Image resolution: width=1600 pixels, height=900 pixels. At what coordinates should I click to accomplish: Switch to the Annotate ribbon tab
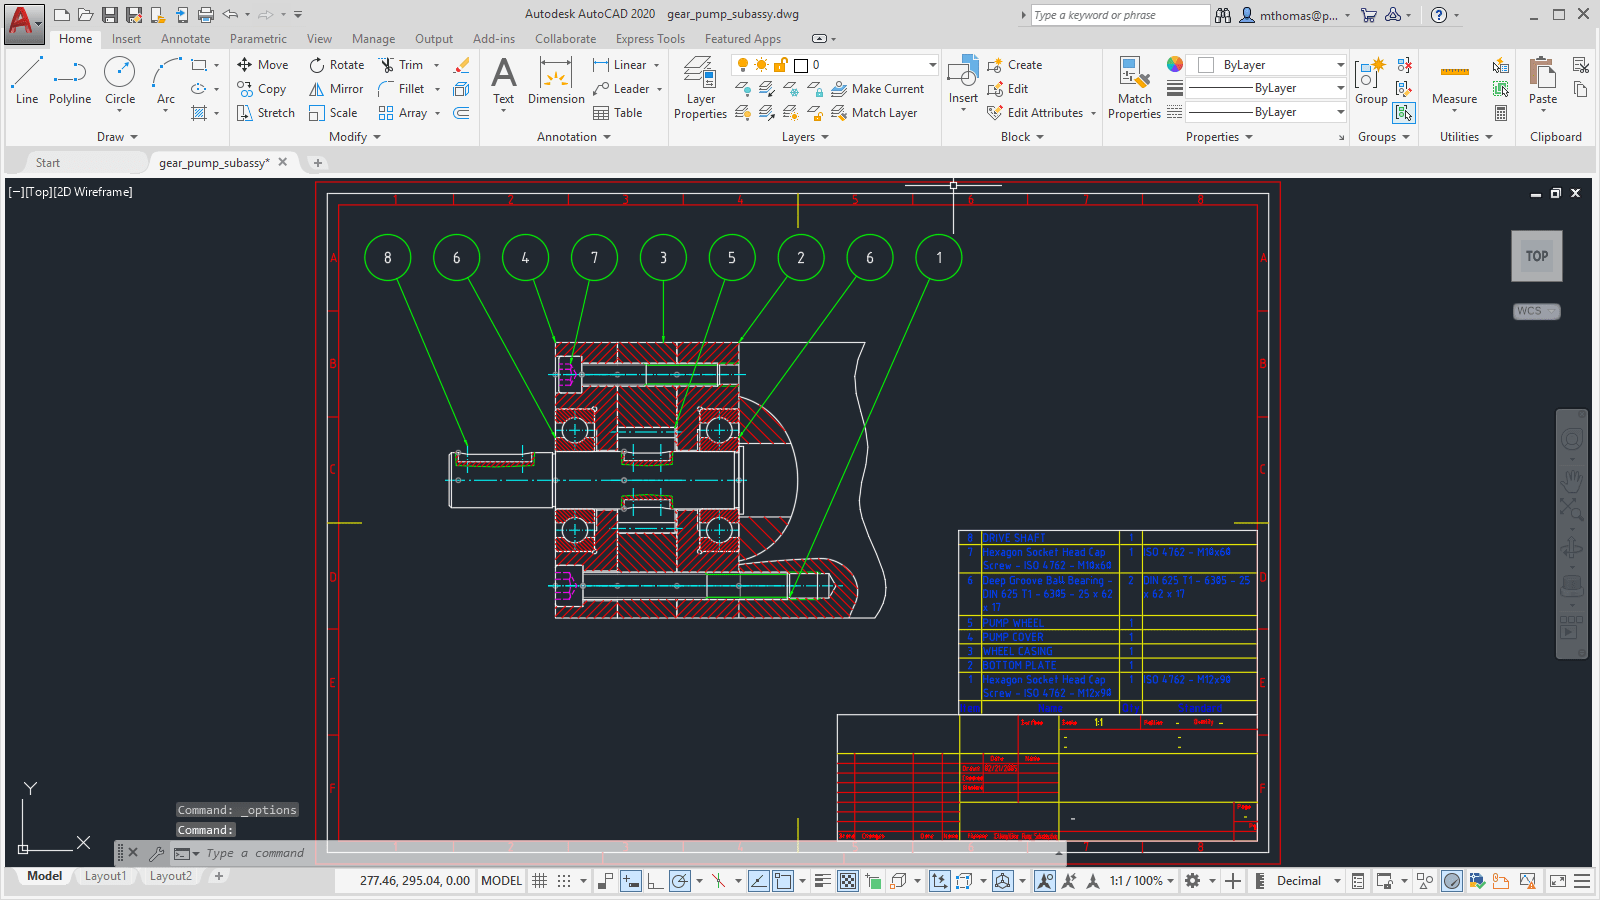coord(185,39)
